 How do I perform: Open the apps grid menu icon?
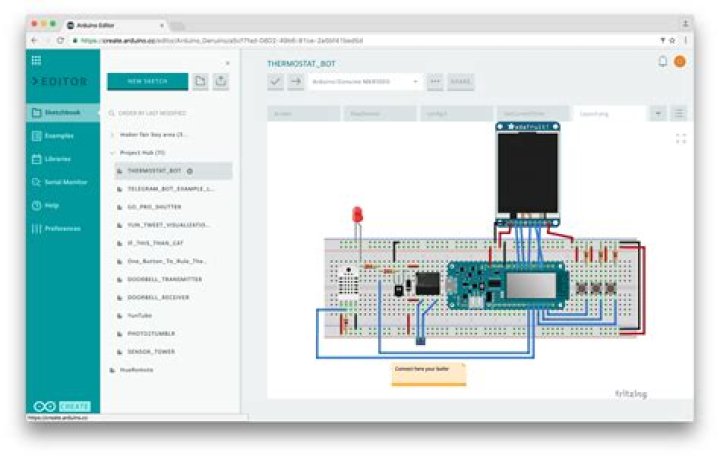point(37,60)
